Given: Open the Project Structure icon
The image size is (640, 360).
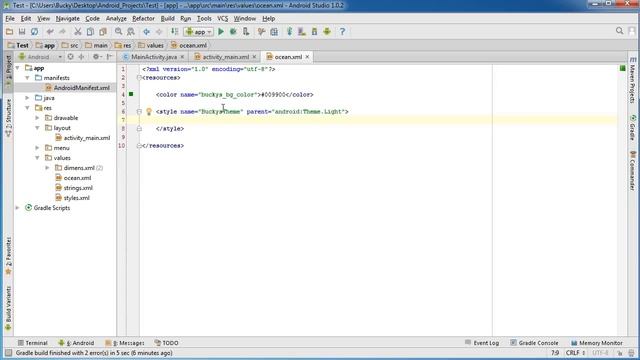Looking at the screenshot, I should tap(274, 31).
